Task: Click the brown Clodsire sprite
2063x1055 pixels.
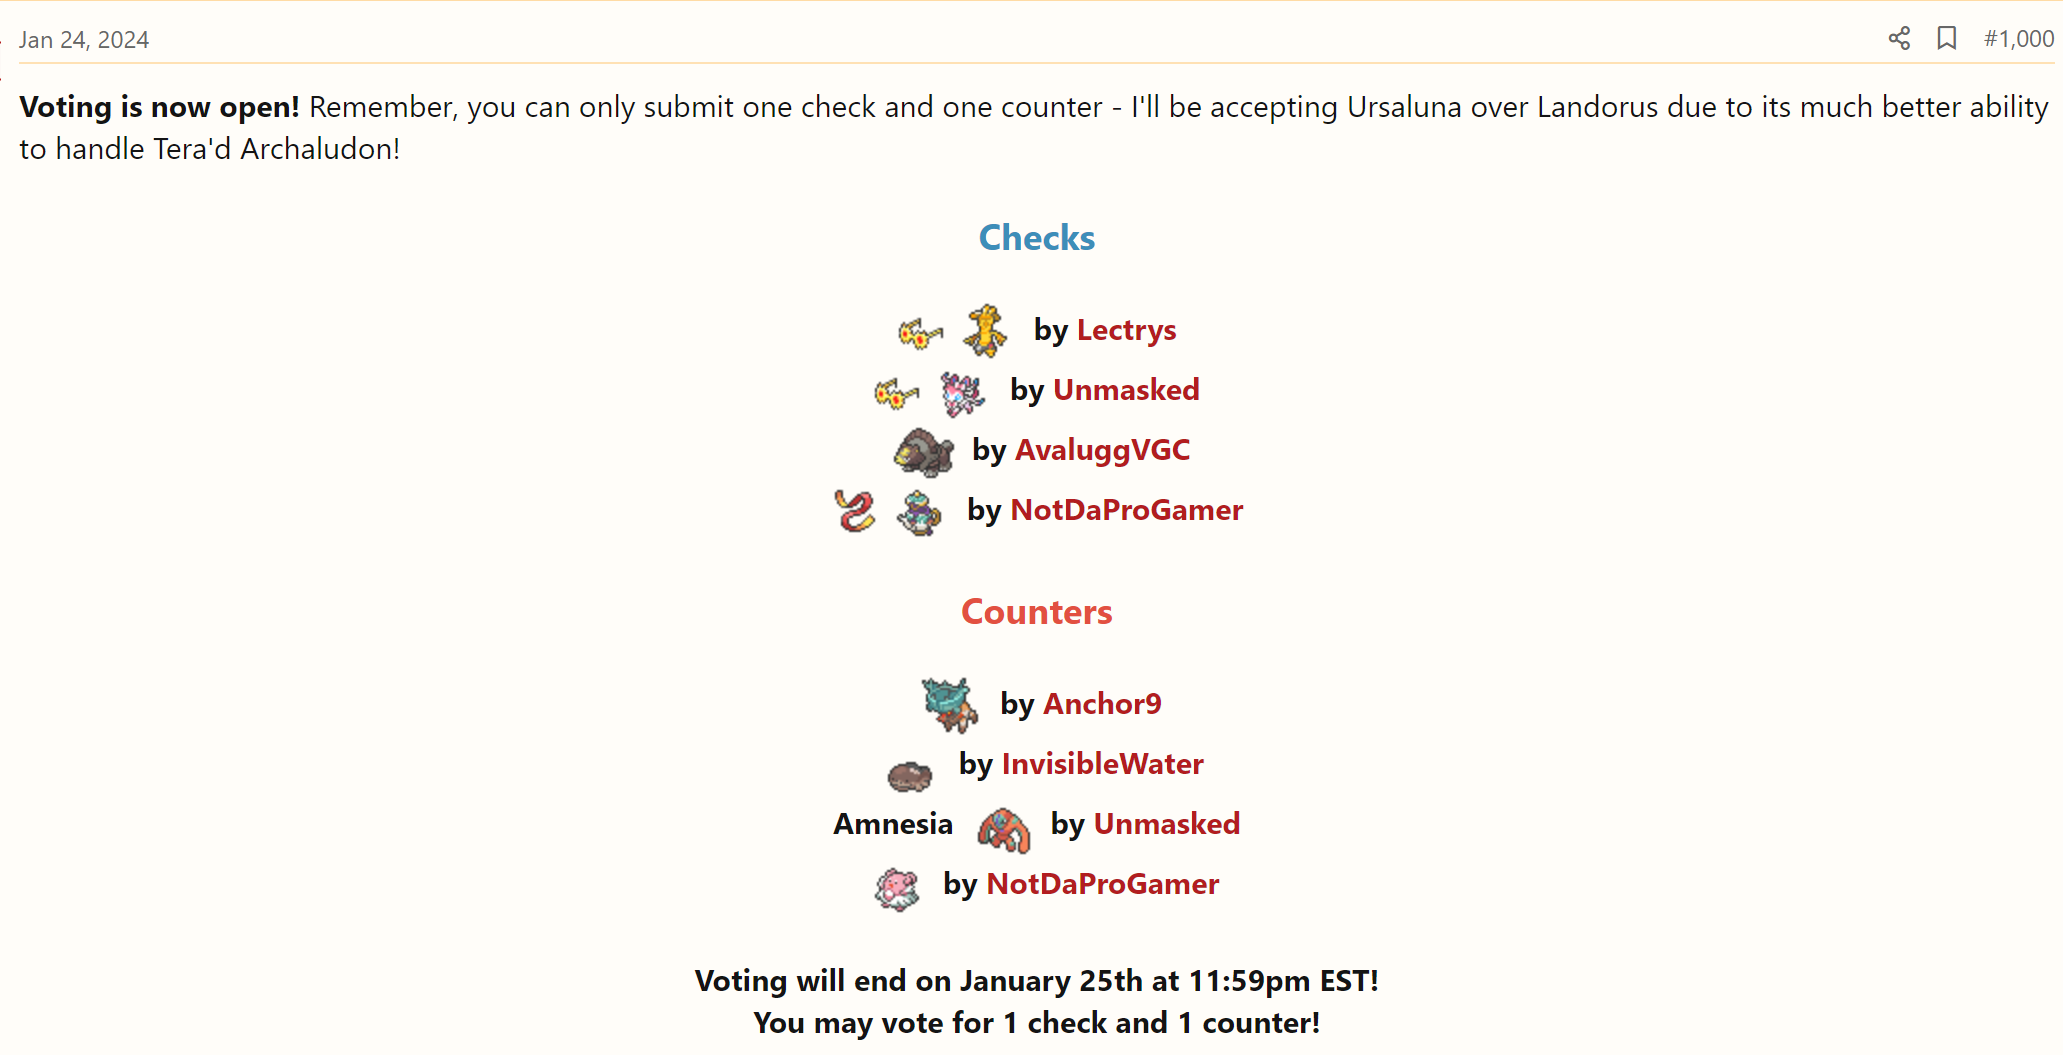Action: point(909,774)
